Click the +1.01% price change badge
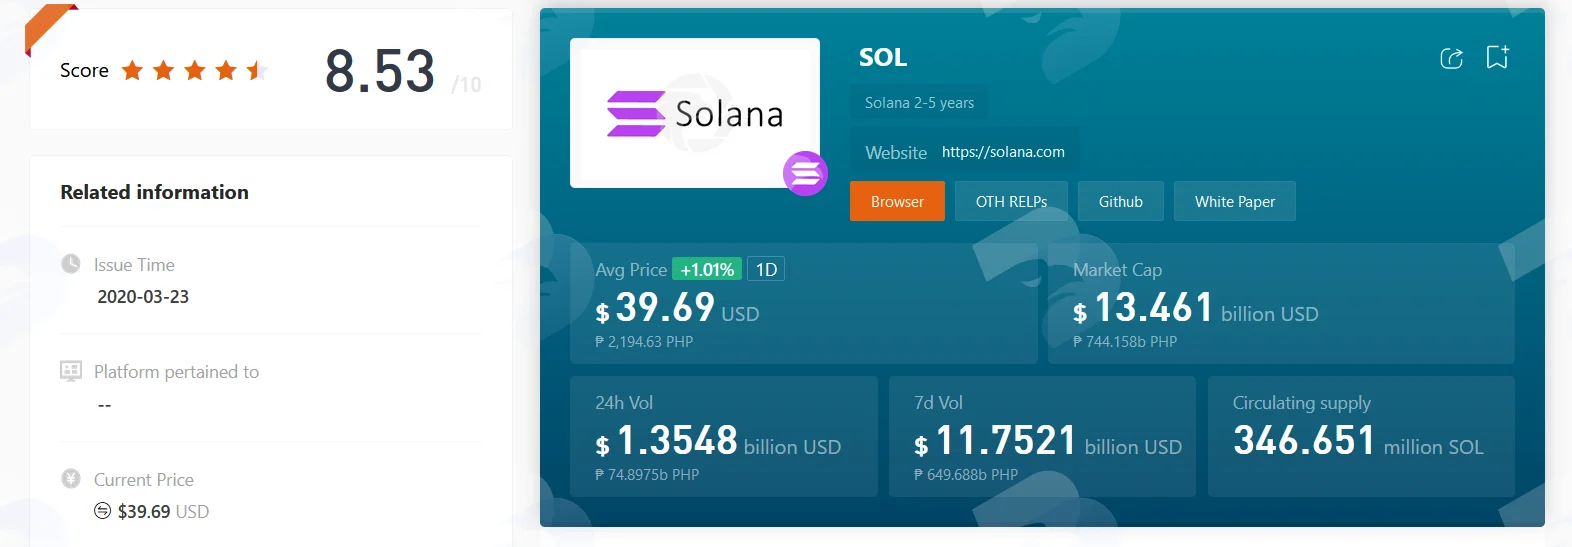 (707, 269)
